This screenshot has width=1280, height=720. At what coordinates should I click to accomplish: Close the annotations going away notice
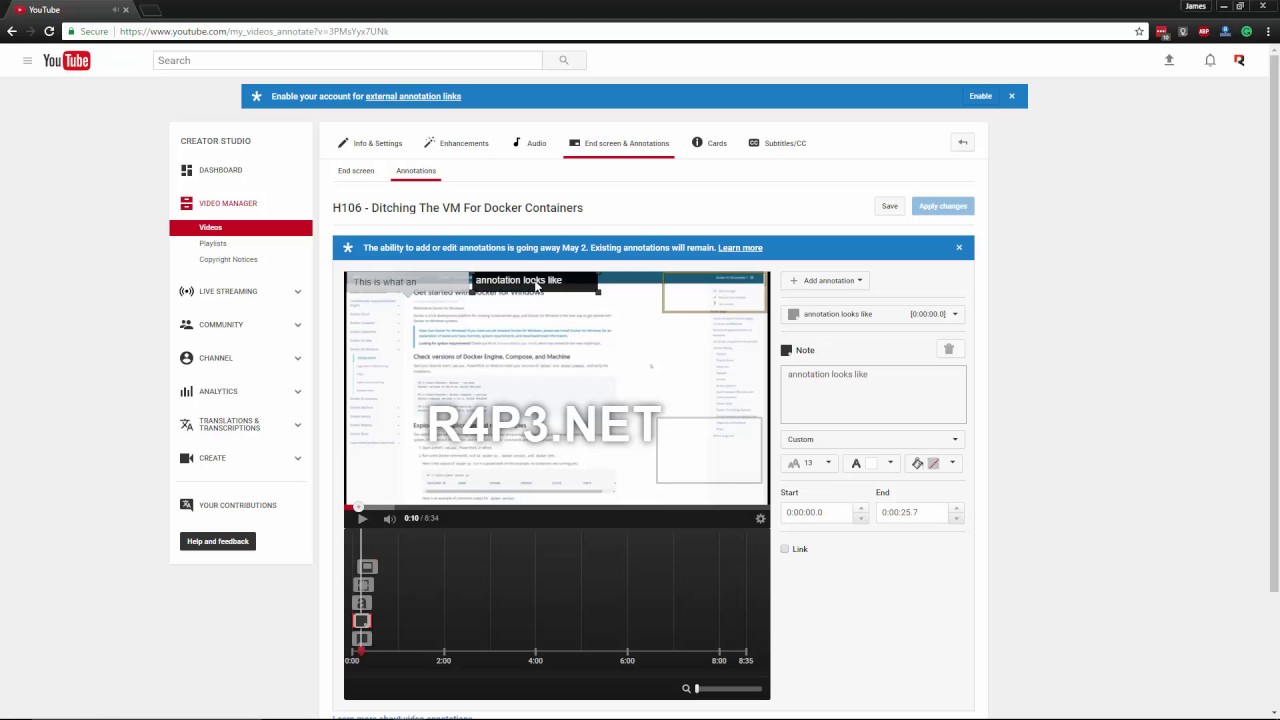(x=959, y=248)
